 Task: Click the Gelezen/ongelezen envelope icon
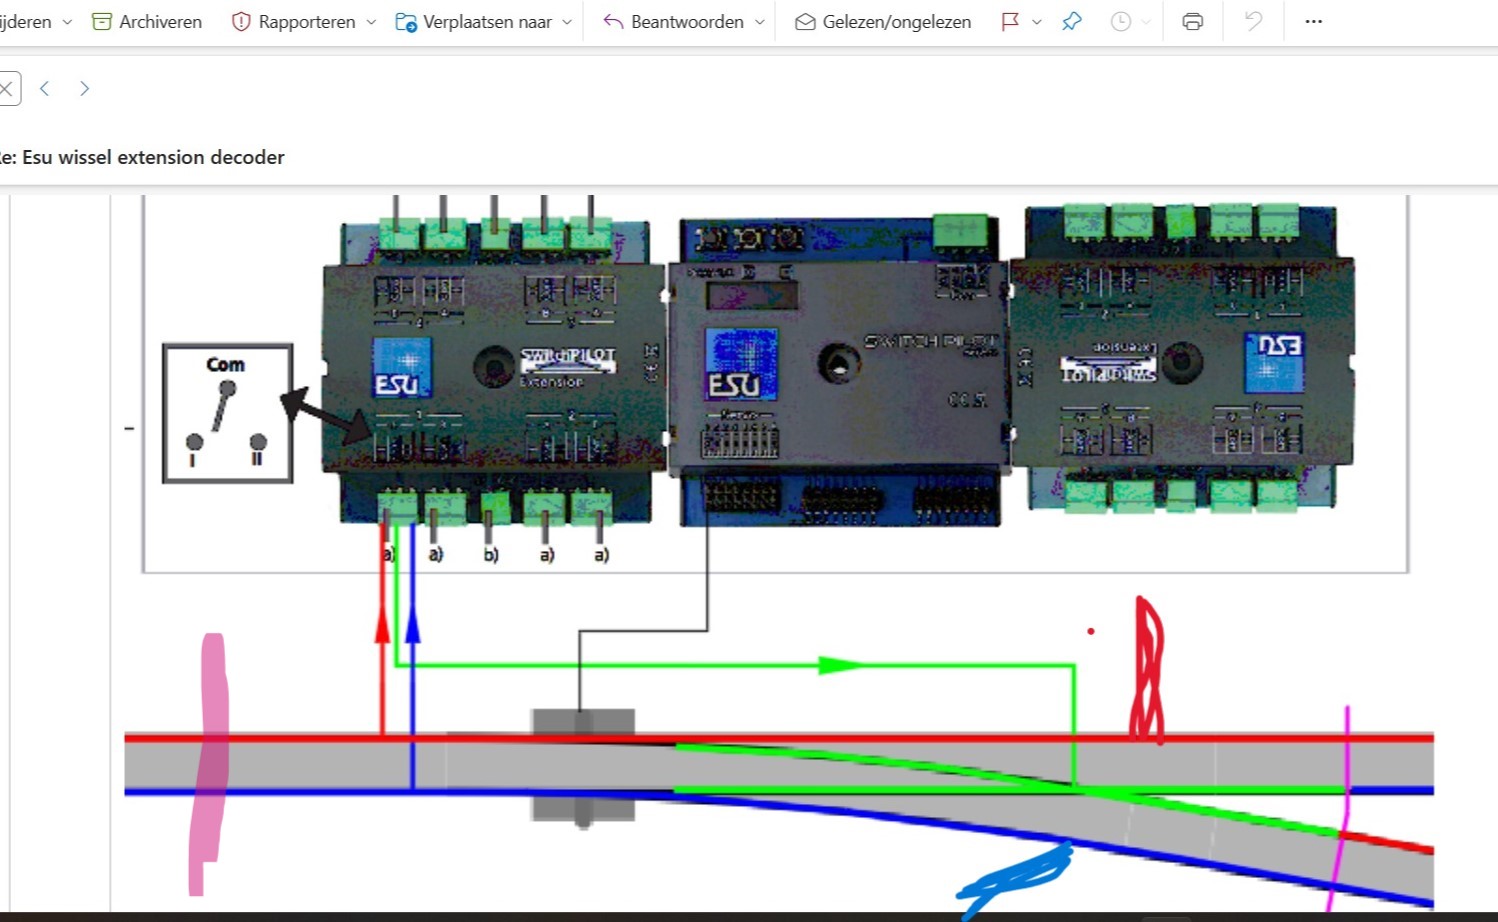[x=805, y=21]
